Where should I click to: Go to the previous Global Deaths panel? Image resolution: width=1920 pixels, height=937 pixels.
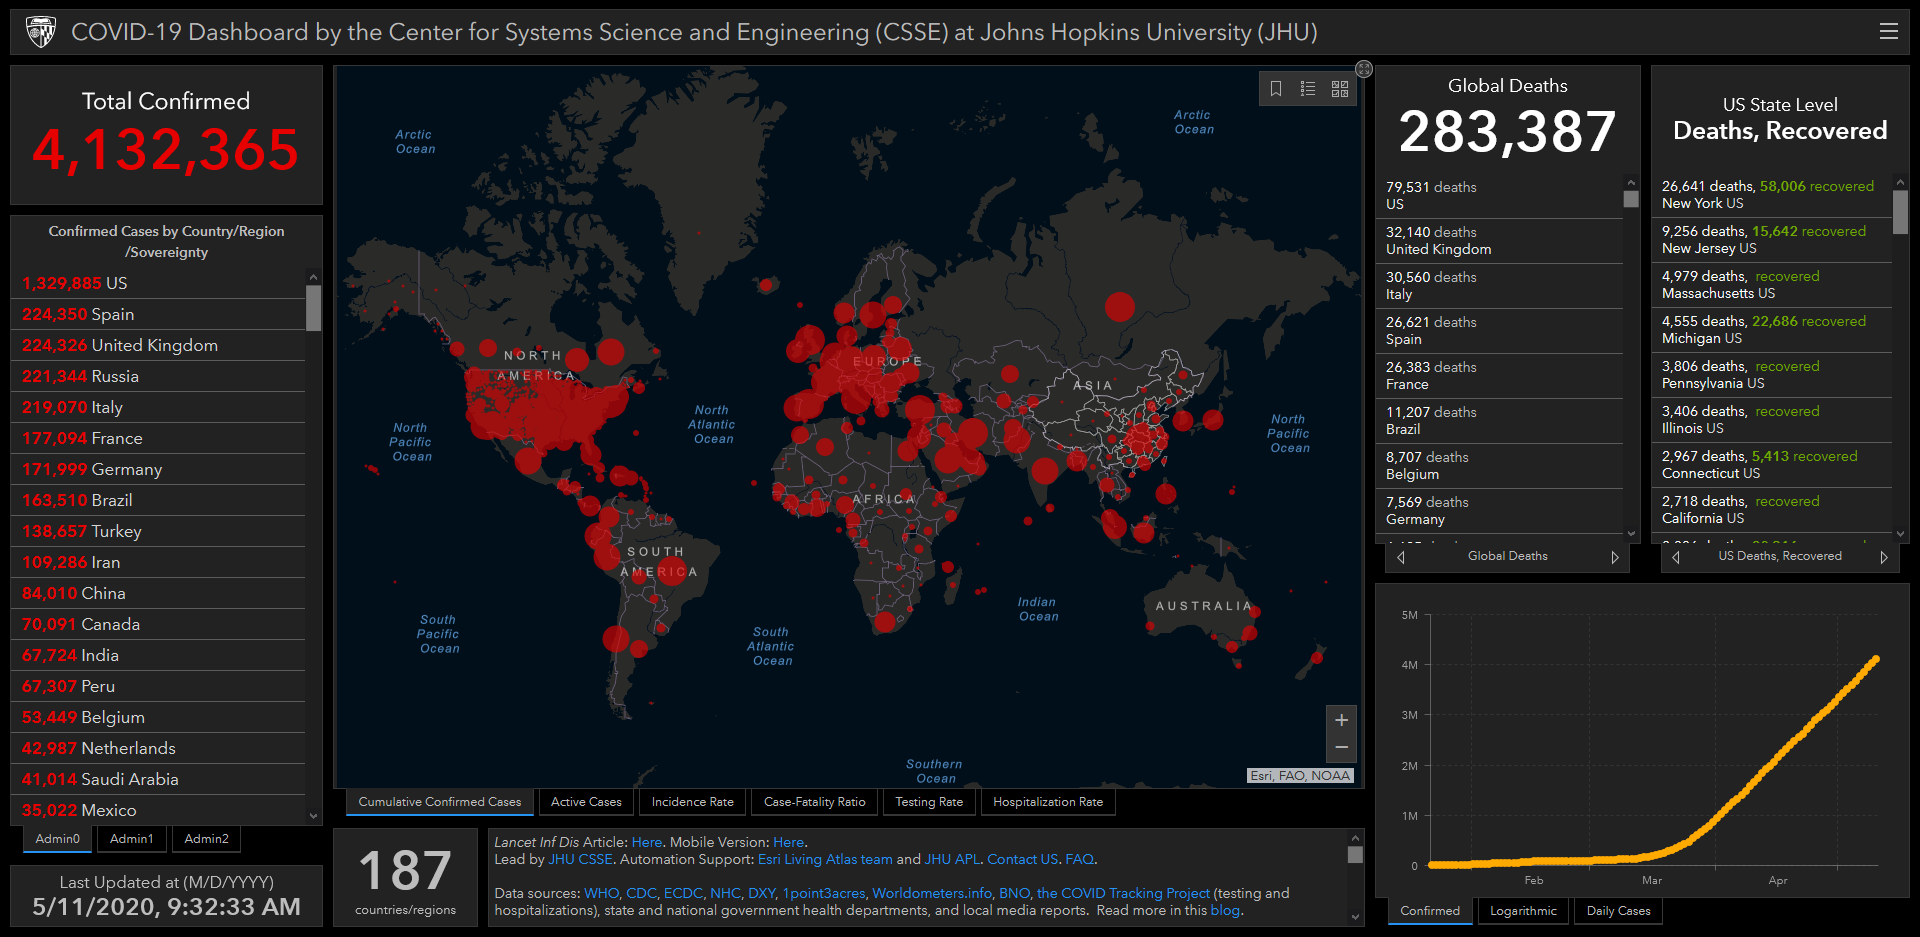coord(1401,557)
